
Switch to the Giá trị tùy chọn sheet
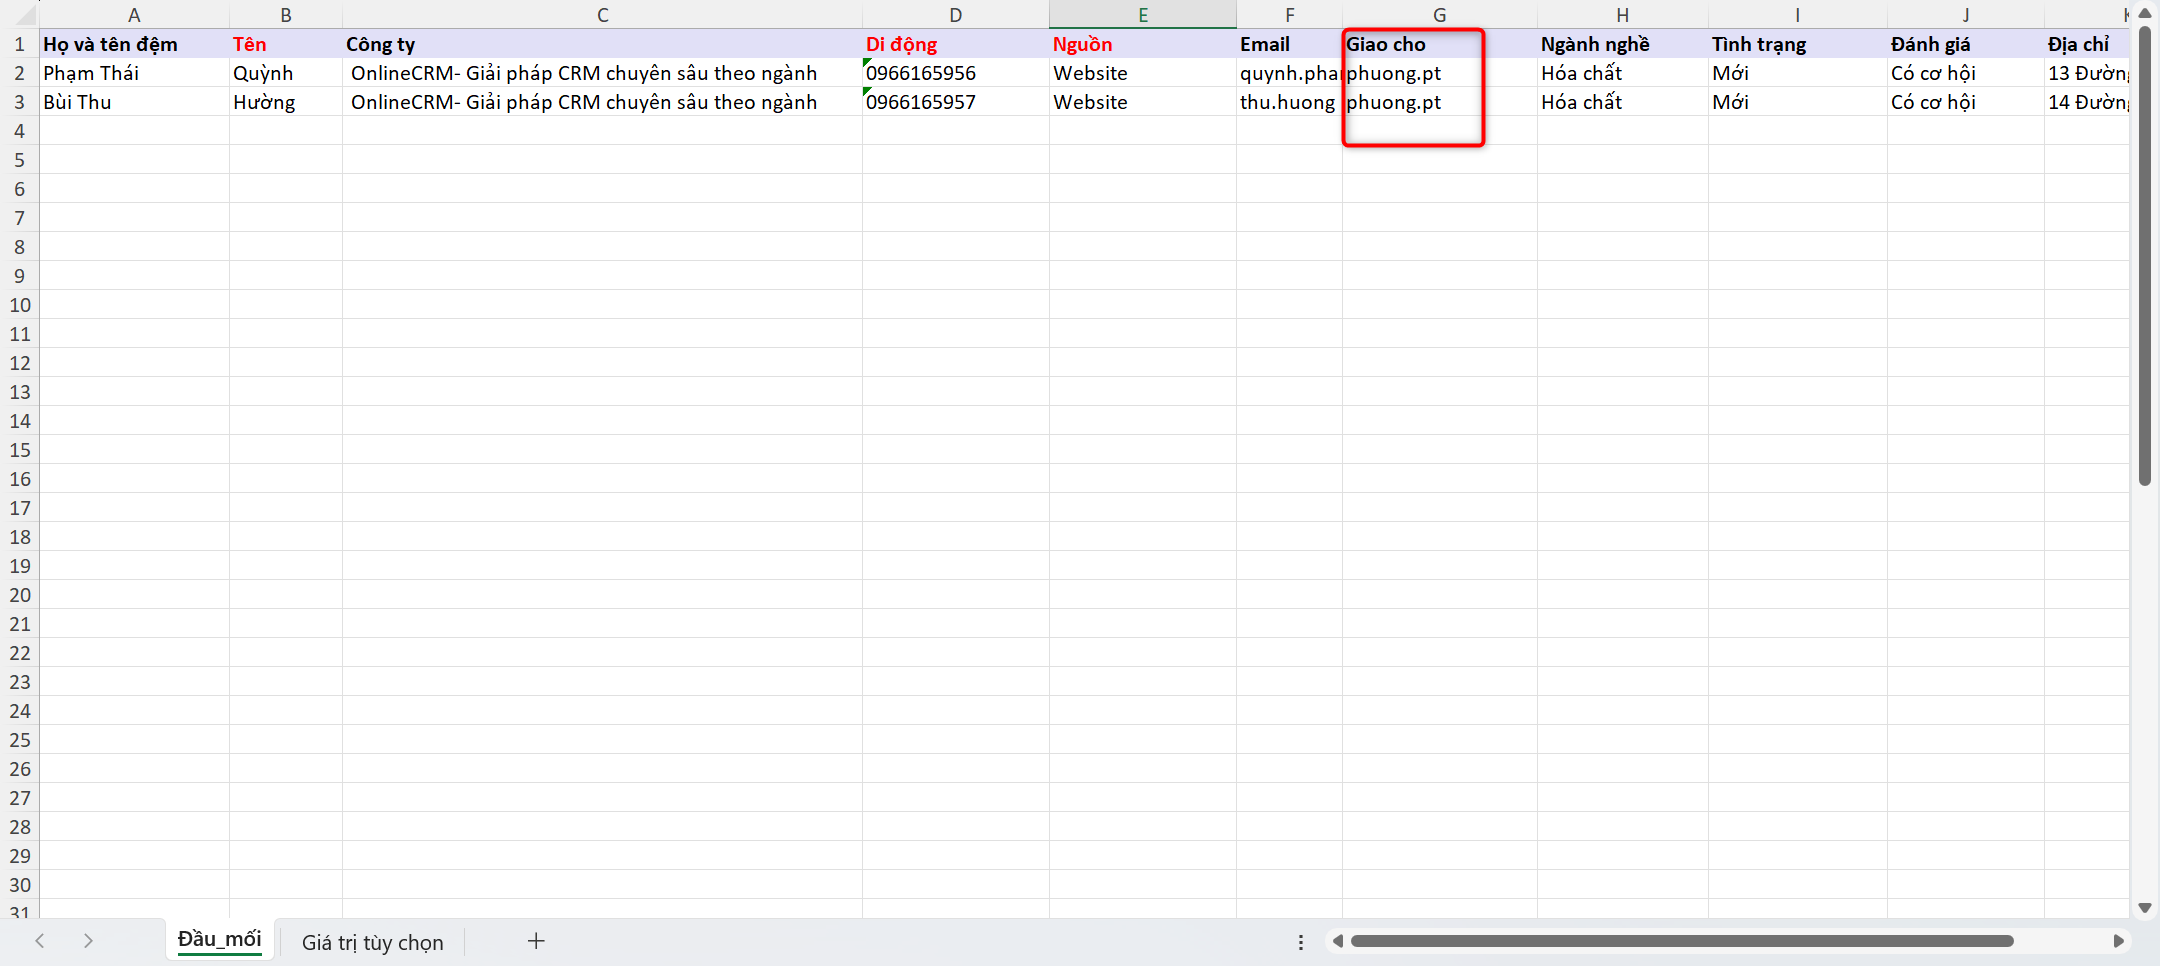point(372,942)
